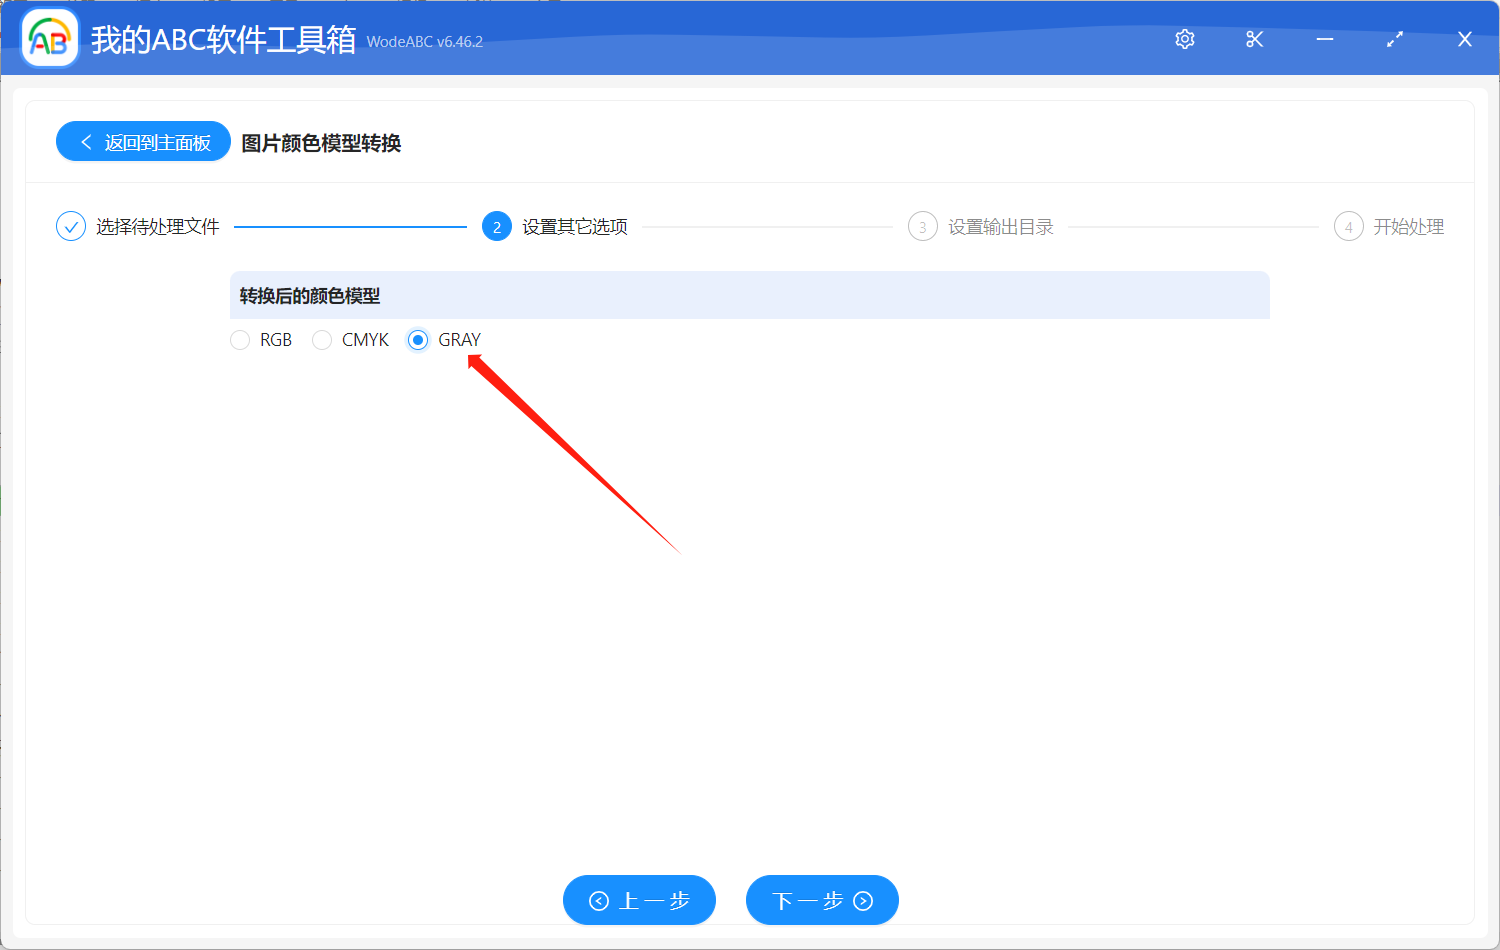Click the circular arrow inside 下一步 button
The width and height of the screenshot is (1500, 950).
[x=861, y=900]
